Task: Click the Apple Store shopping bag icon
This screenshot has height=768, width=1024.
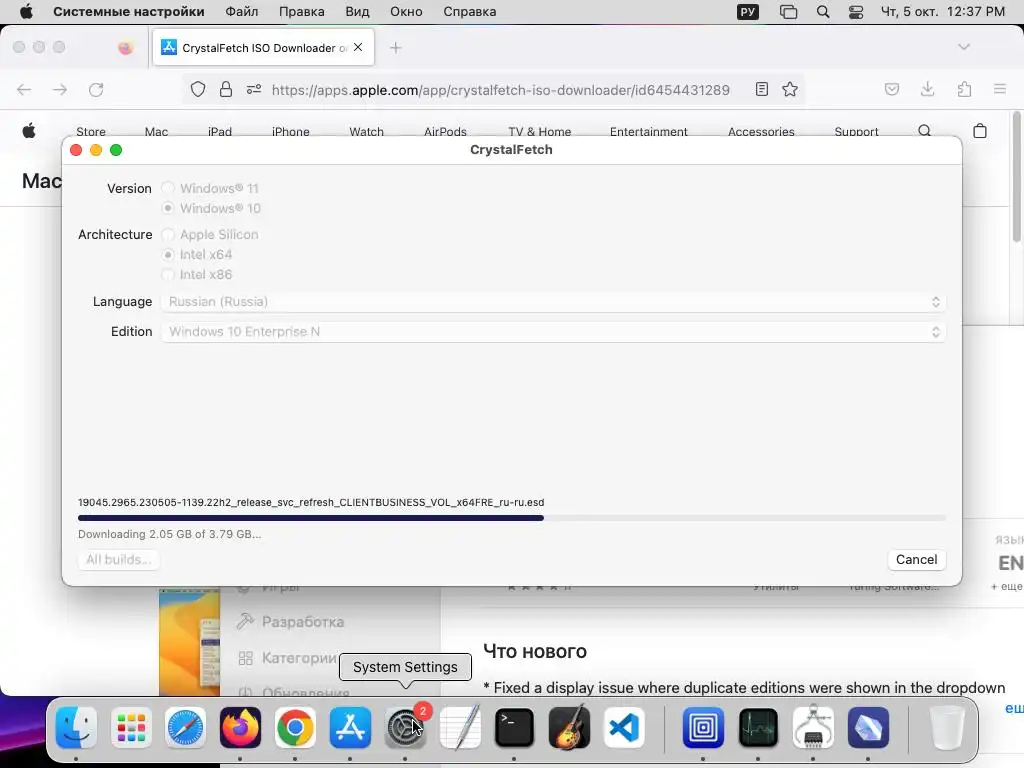Action: 980,131
